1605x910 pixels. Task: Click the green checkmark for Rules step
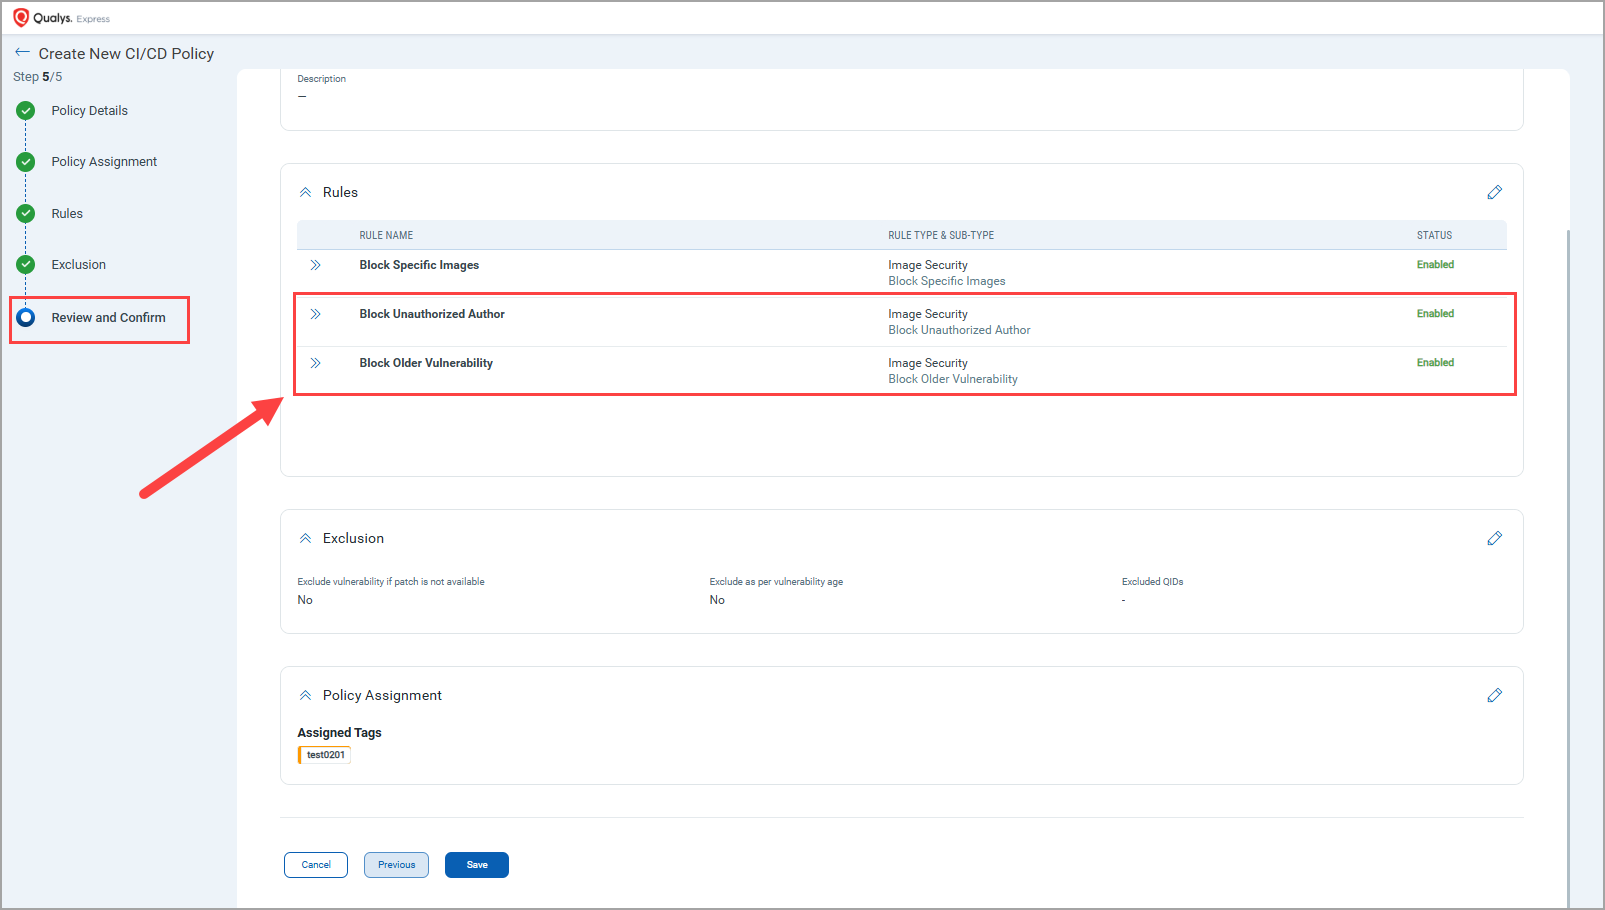tap(26, 213)
